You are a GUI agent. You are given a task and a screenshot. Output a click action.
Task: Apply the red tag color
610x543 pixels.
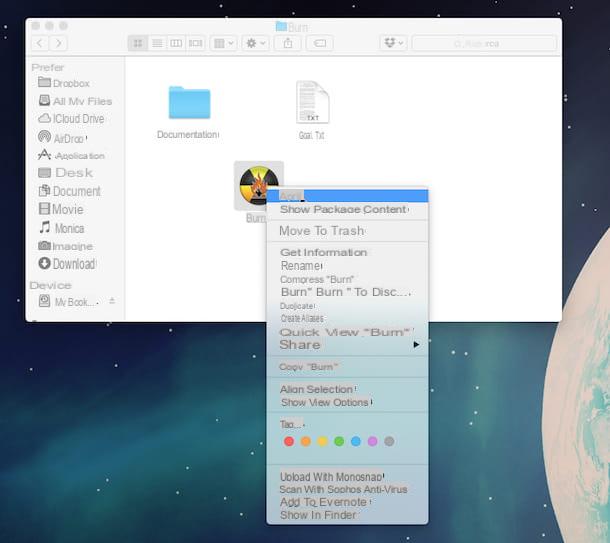[x=289, y=441]
